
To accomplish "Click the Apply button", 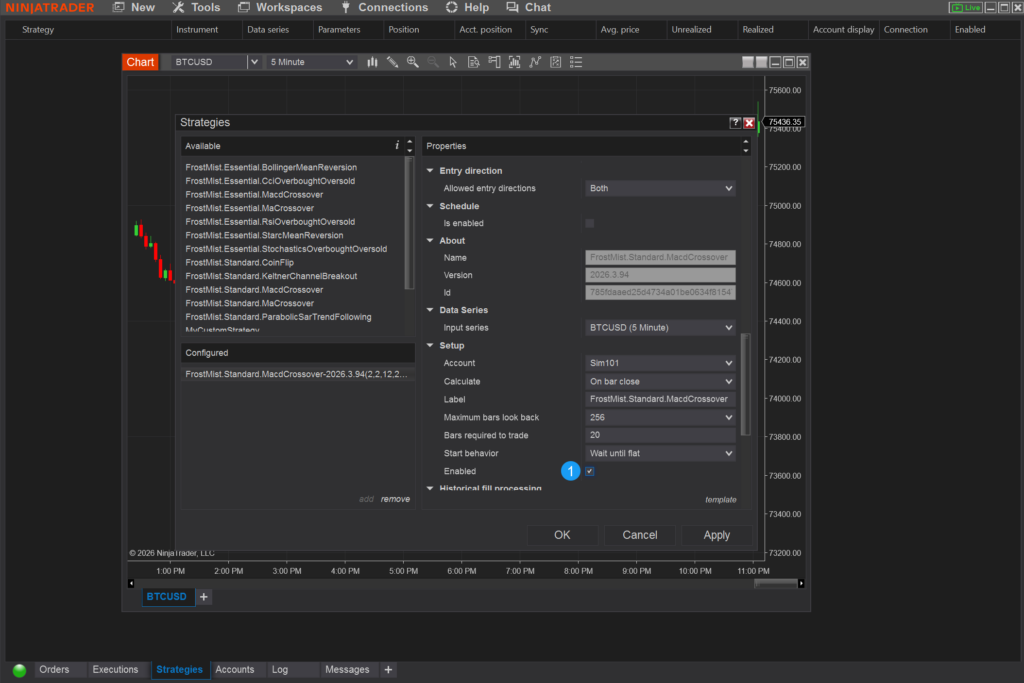I will tap(716, 535).
